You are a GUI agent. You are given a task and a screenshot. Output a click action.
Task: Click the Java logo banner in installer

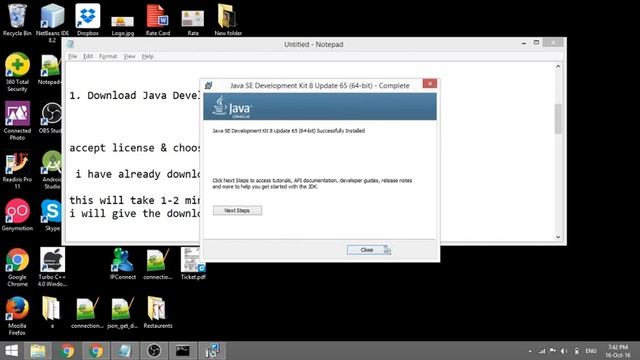click(x=320, y=107)
